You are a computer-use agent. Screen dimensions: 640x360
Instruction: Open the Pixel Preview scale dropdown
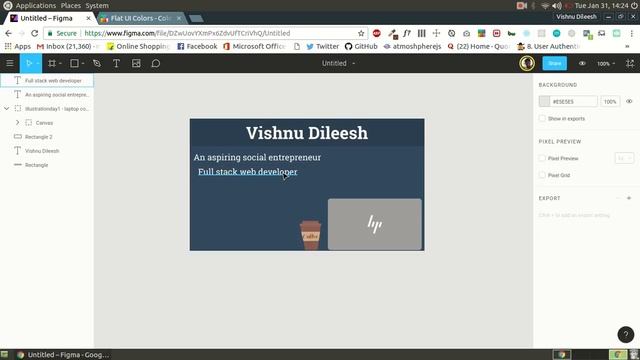(x=624, y=158)
